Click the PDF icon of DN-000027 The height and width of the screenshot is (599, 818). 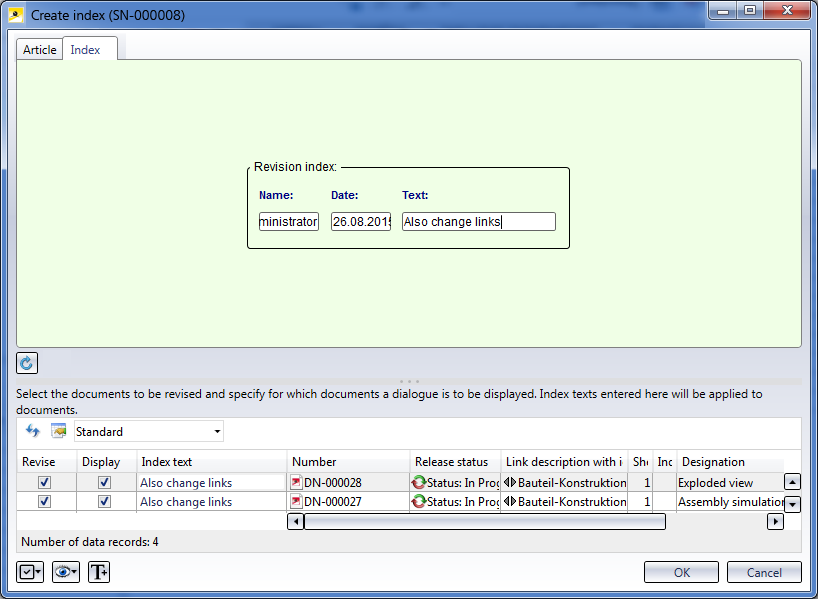pos(296,501)
